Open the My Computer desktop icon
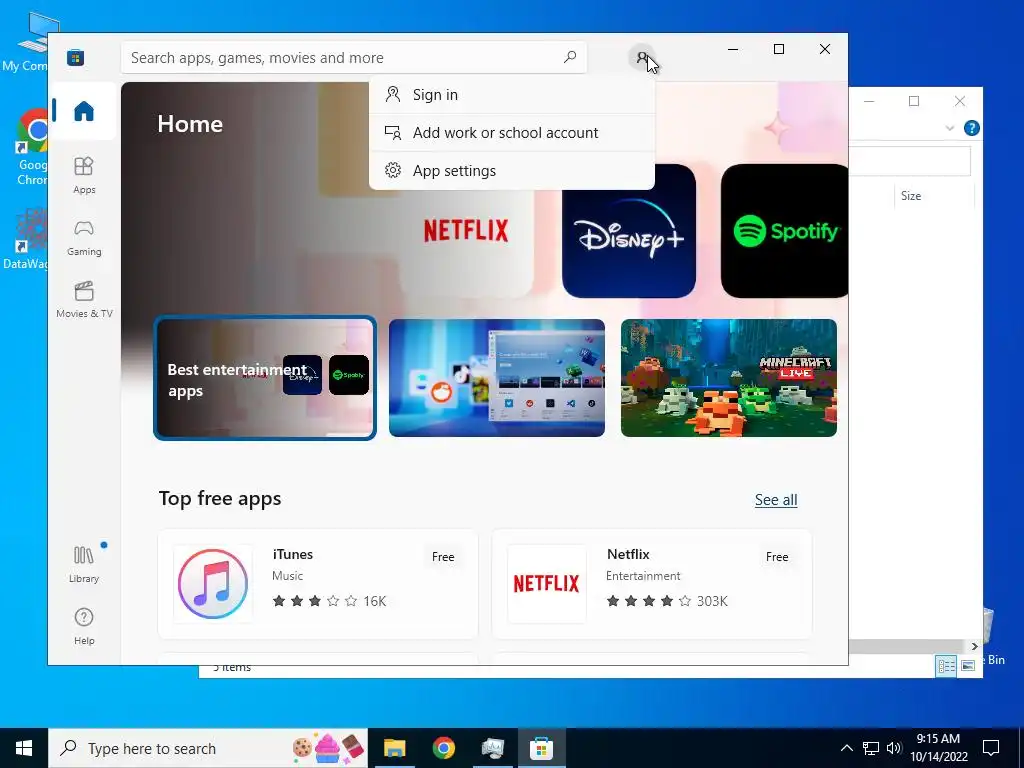This screenshot has width=1024, height=768. pyautogui.click(x=26, y=42)
